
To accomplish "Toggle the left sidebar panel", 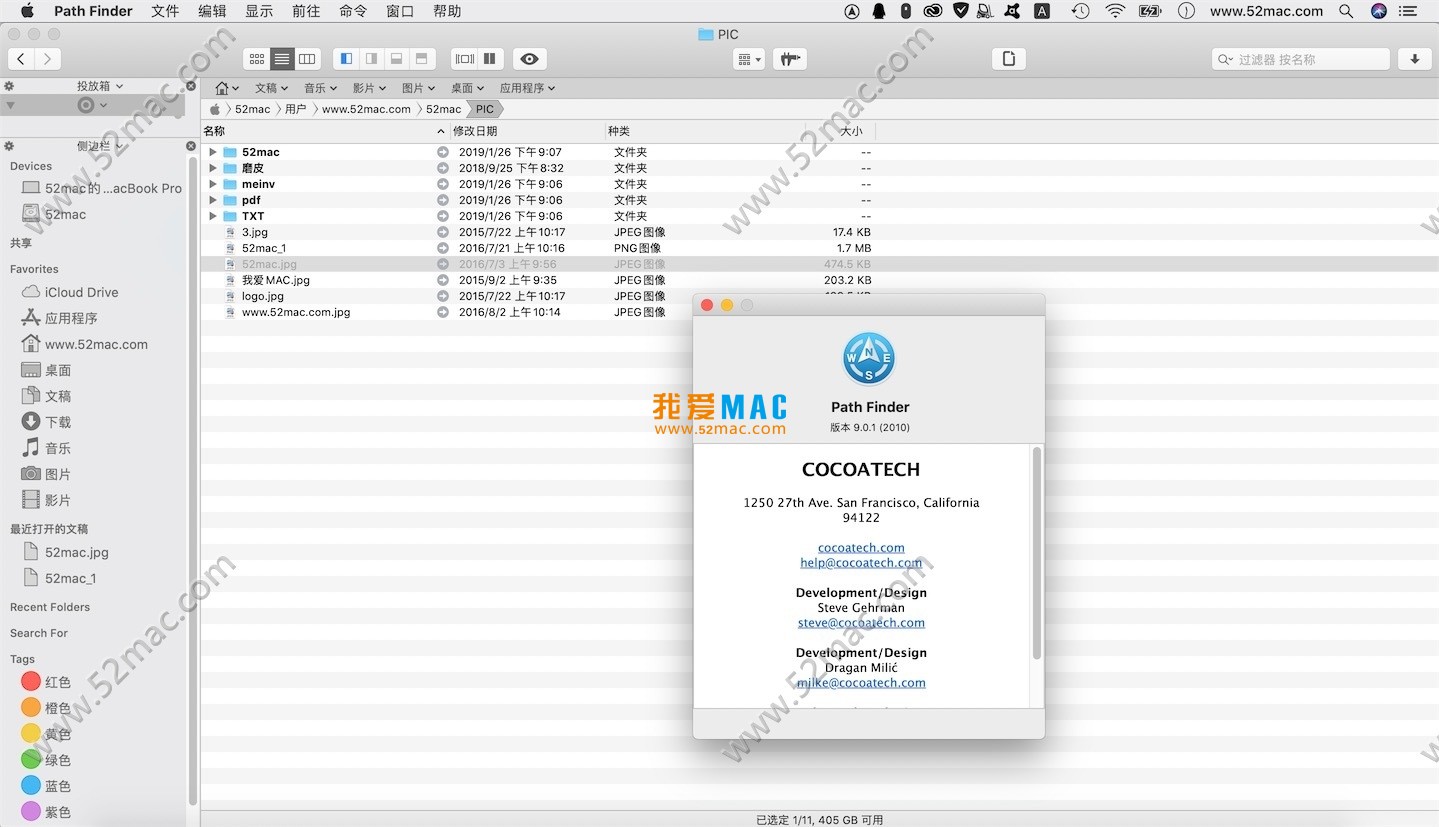I will point(346,59).
